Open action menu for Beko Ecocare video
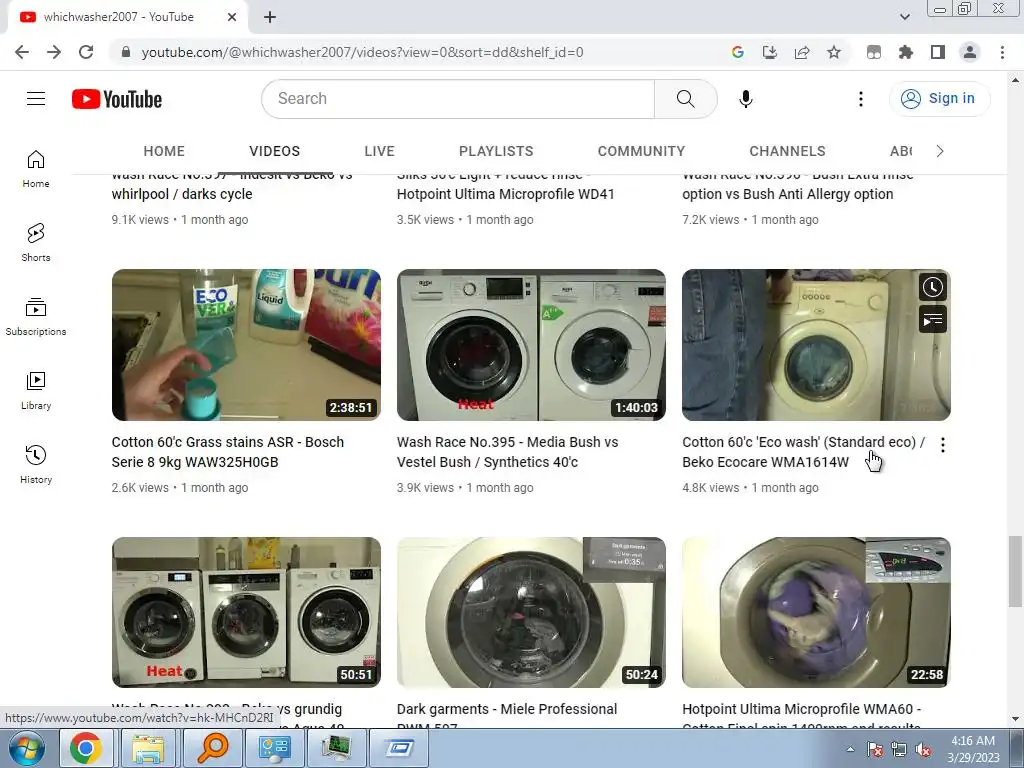 942,445
